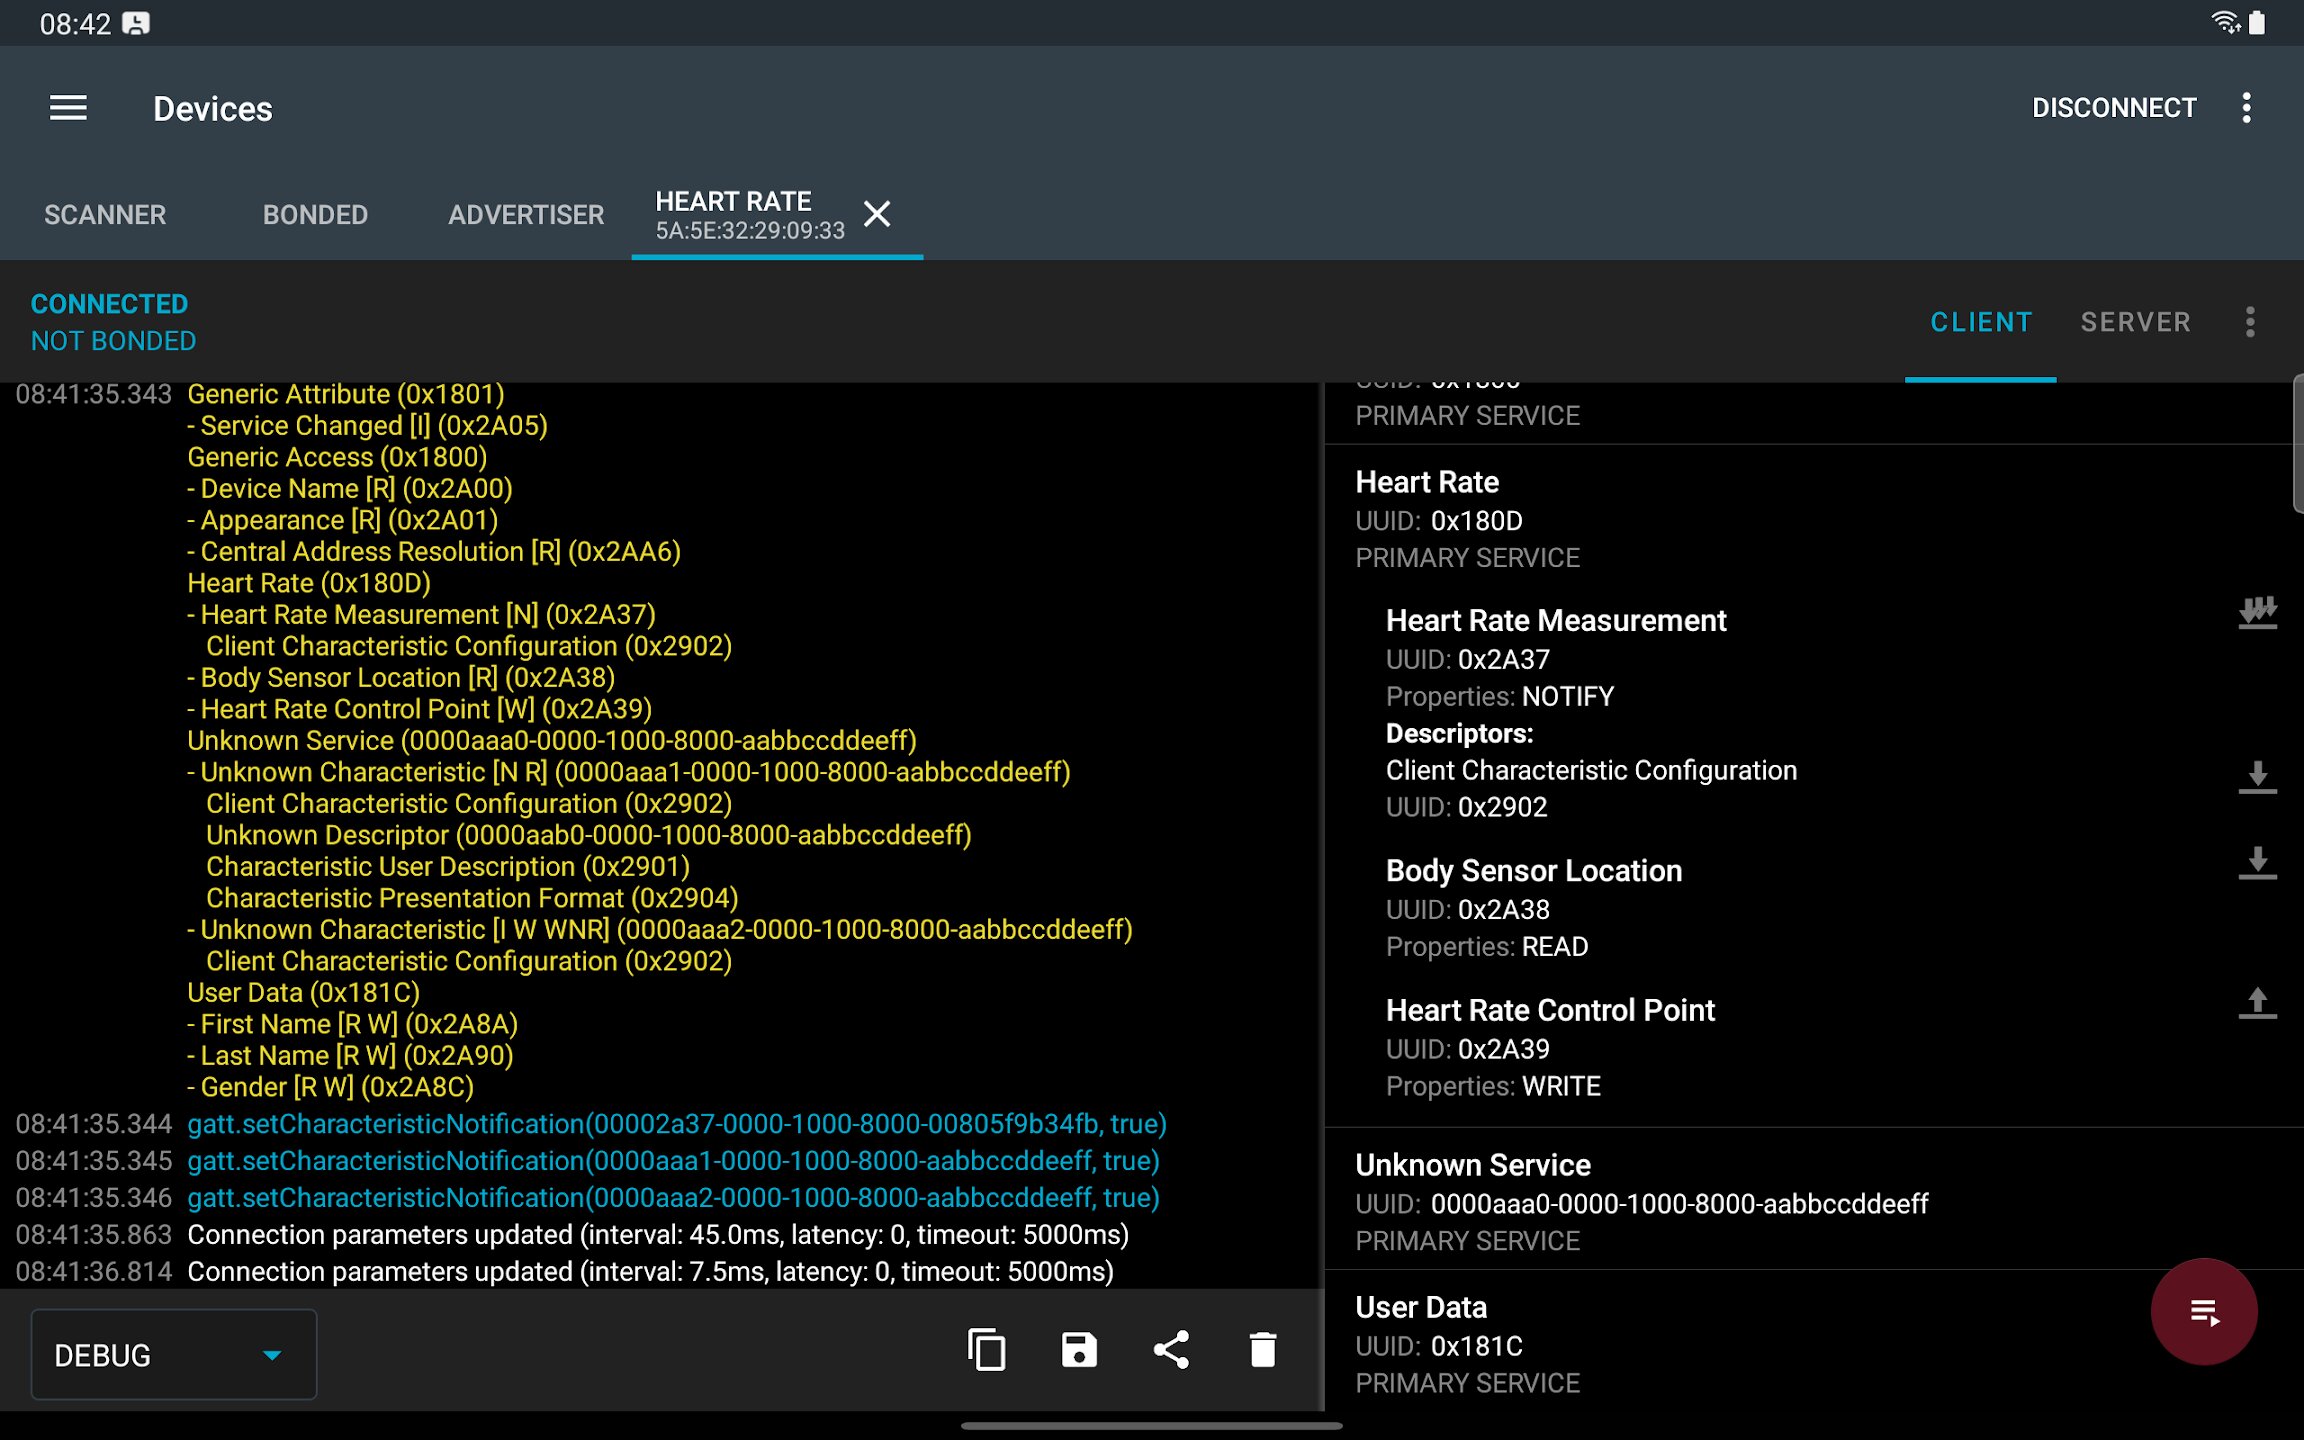Image resolution: width=2304 pixels, height=1440 pixels.
Task: Tap the status bar battery icon
Action: click(x=2257, y=22)
